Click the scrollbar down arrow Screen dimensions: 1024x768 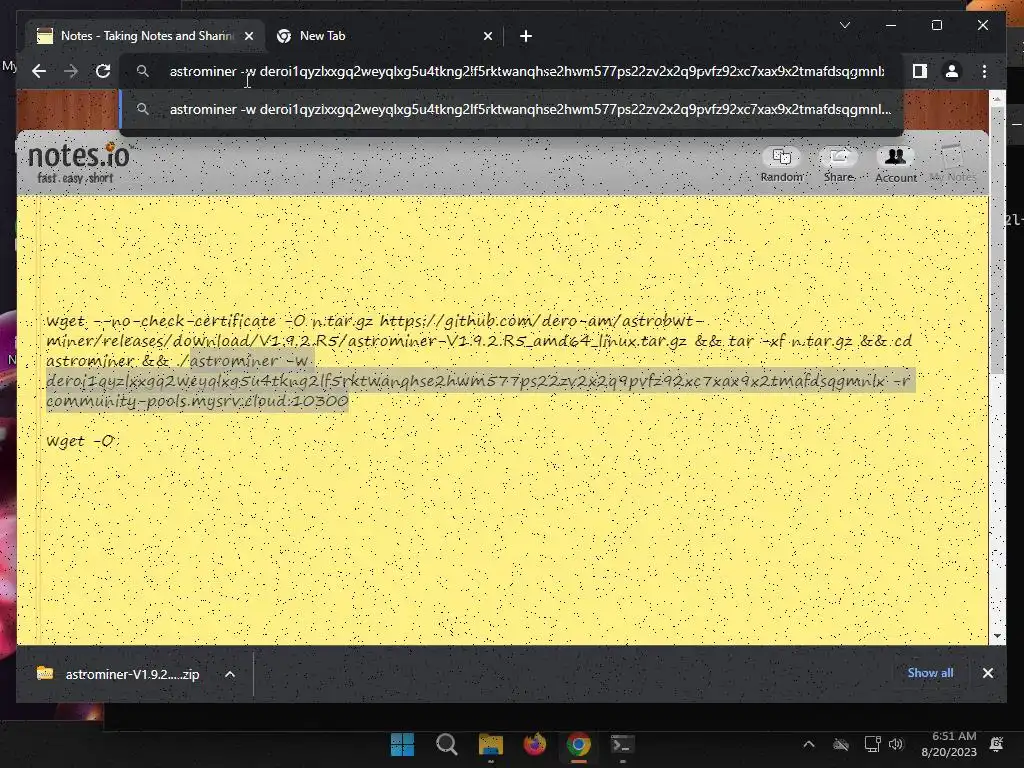997,636
